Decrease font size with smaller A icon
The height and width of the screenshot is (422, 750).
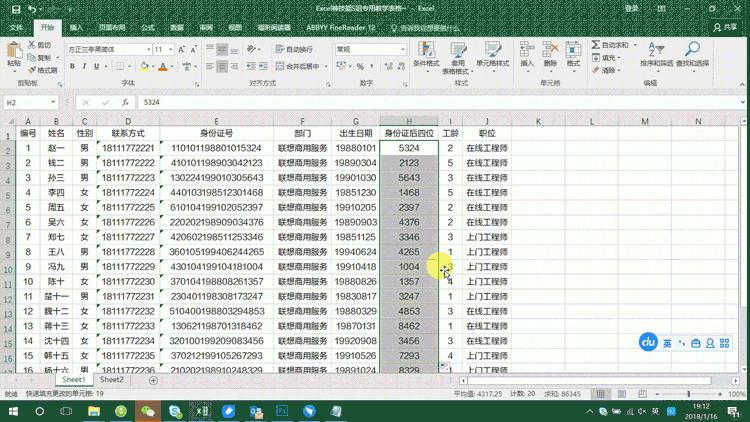tap(193, 49)
